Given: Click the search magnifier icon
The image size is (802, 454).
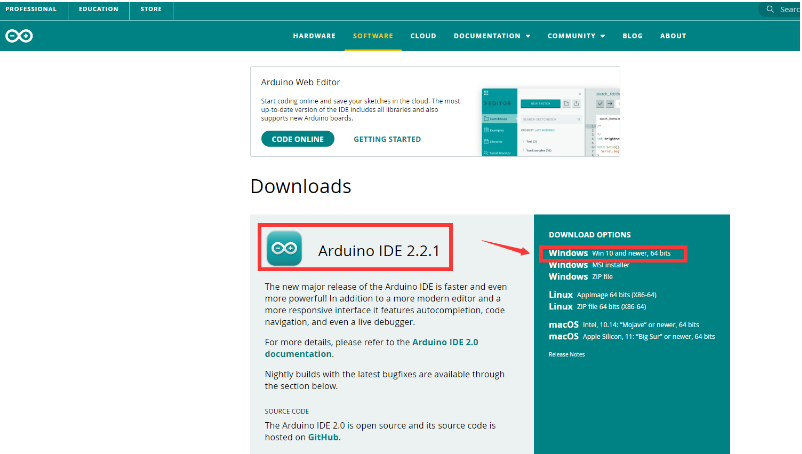Looking at the screenshot, I should click(769, 9).
